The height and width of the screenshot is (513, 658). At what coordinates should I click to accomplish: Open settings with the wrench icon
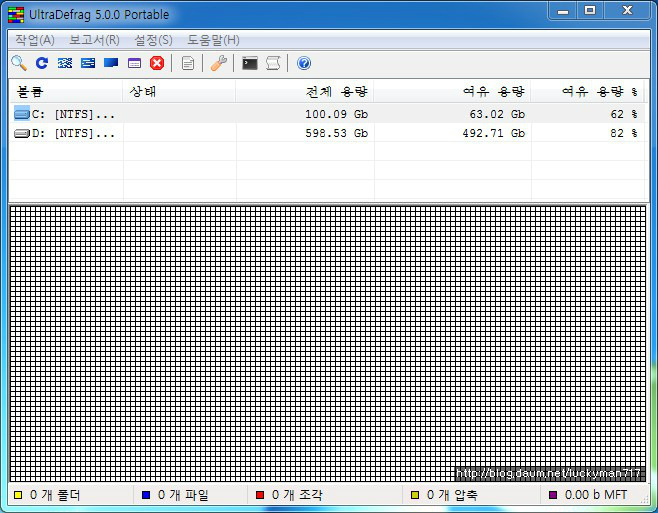pos(219,63)
